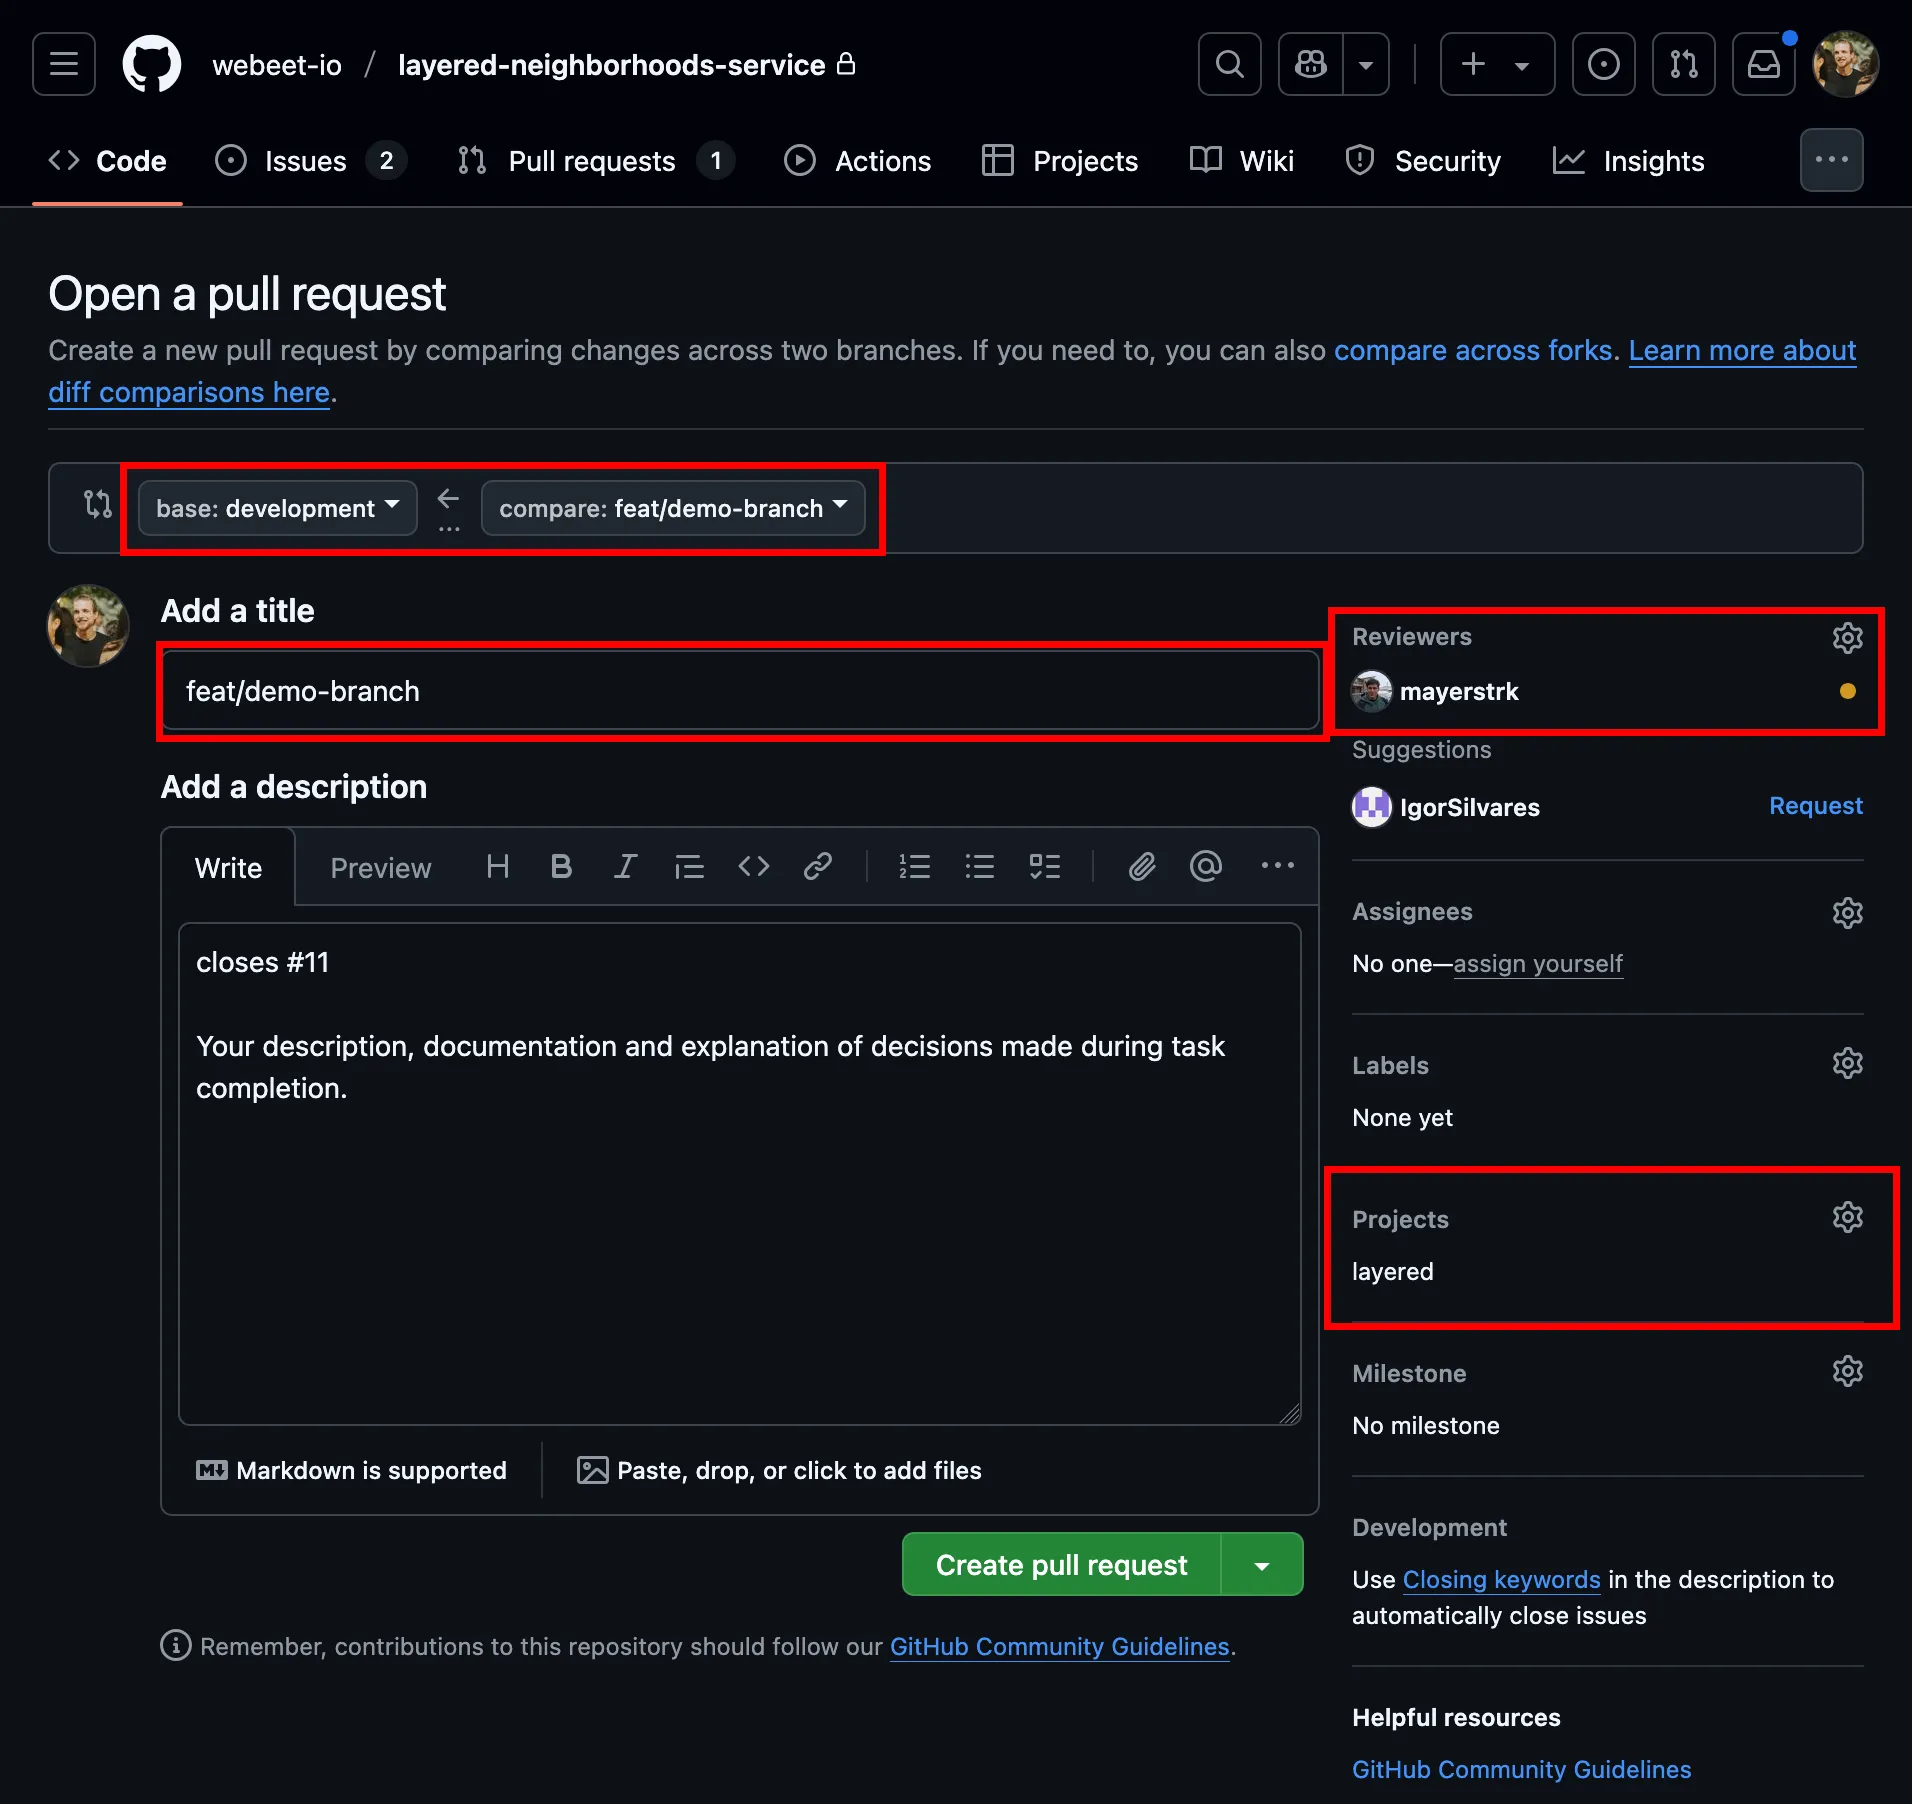Open the Reviewers settings gear
The width and height of the screenshot is (1912, 1804).
1847,637
